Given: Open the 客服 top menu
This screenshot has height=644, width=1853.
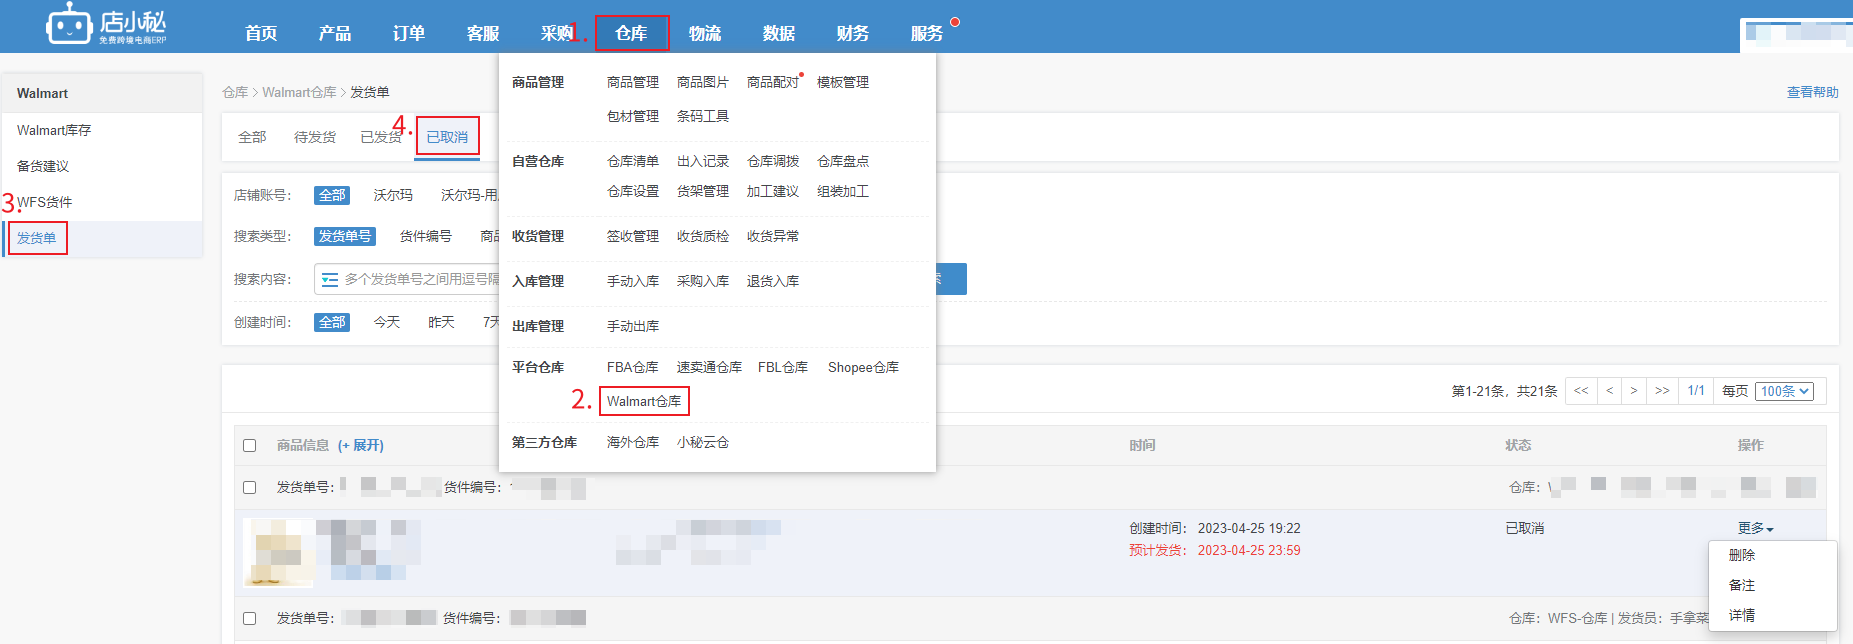Looking at the screenshot, I should tap(483, 33).
